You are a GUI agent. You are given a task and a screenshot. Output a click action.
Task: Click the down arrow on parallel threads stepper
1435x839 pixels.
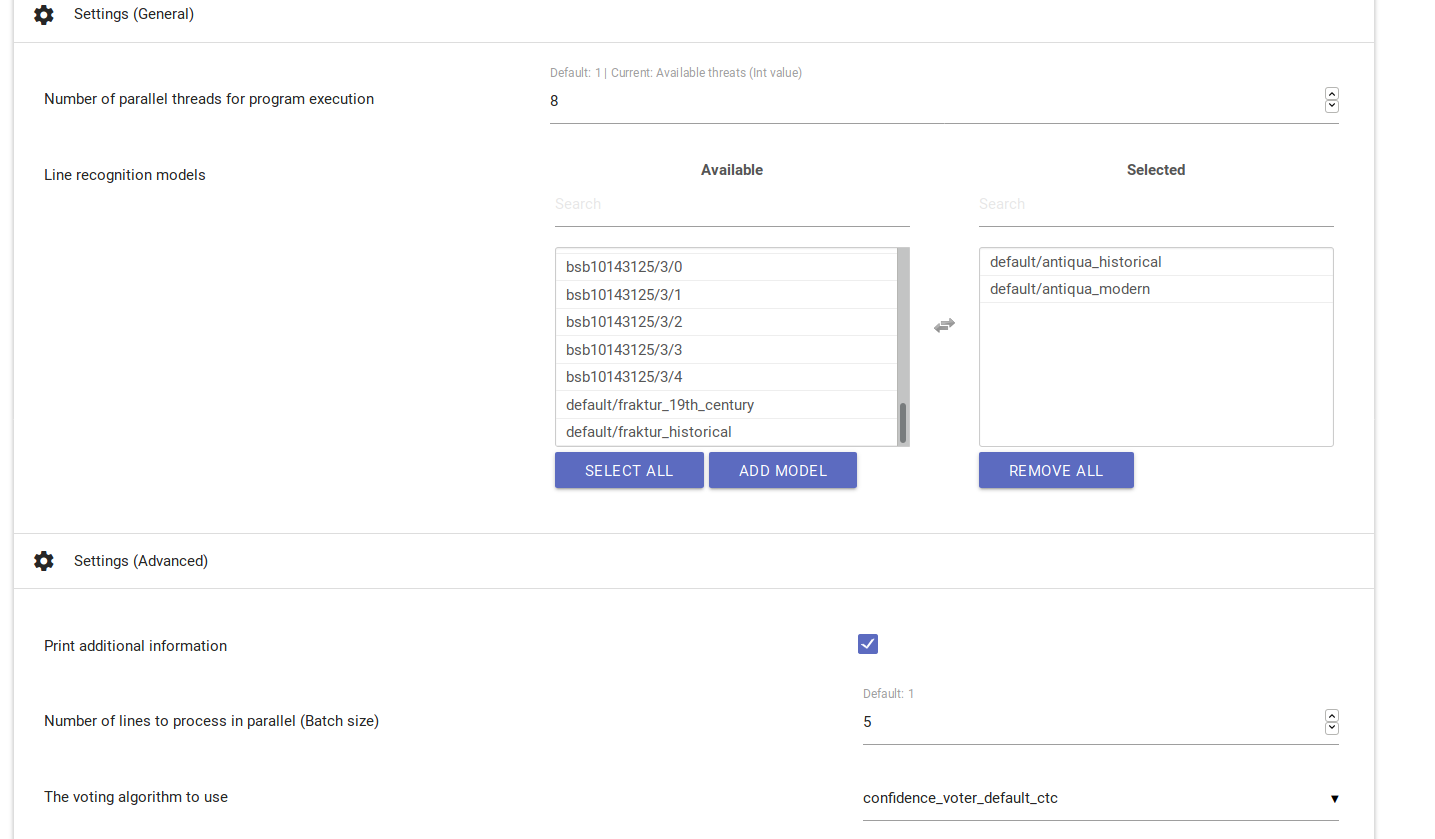1331,106
